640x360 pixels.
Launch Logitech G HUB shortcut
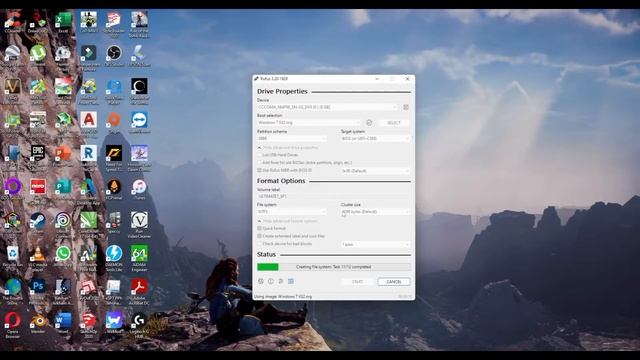pos(139,326)
